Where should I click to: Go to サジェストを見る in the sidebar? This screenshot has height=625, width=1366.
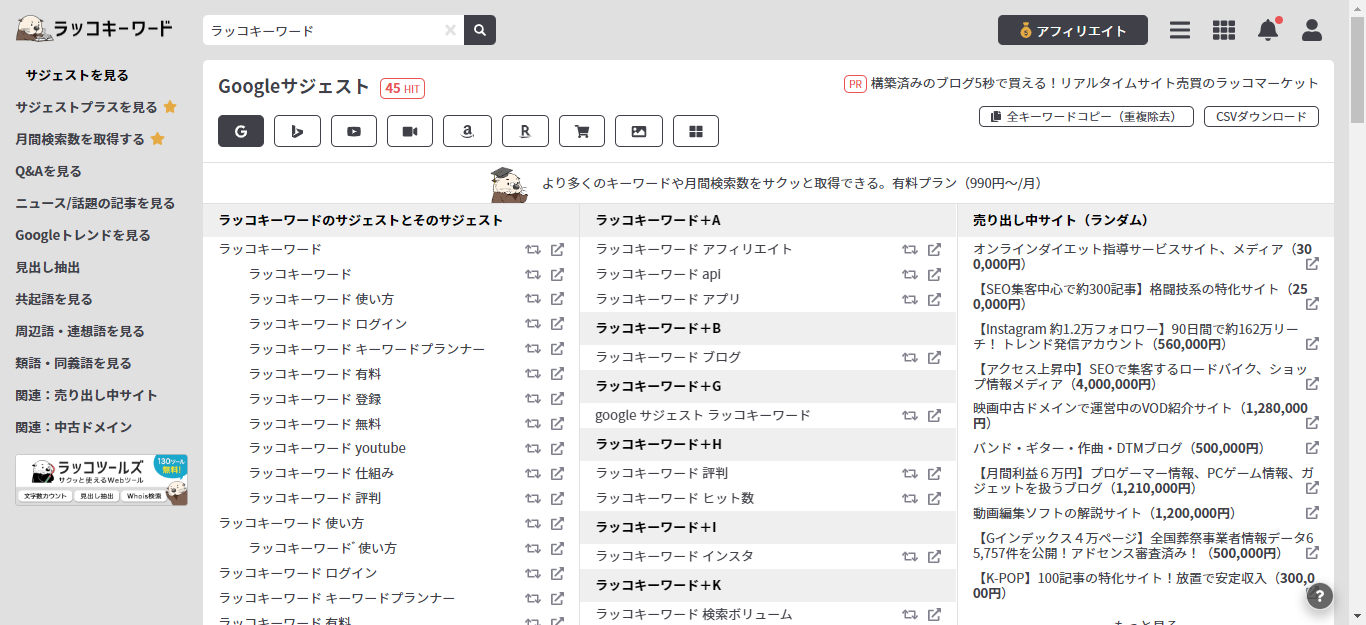[77, 75]
